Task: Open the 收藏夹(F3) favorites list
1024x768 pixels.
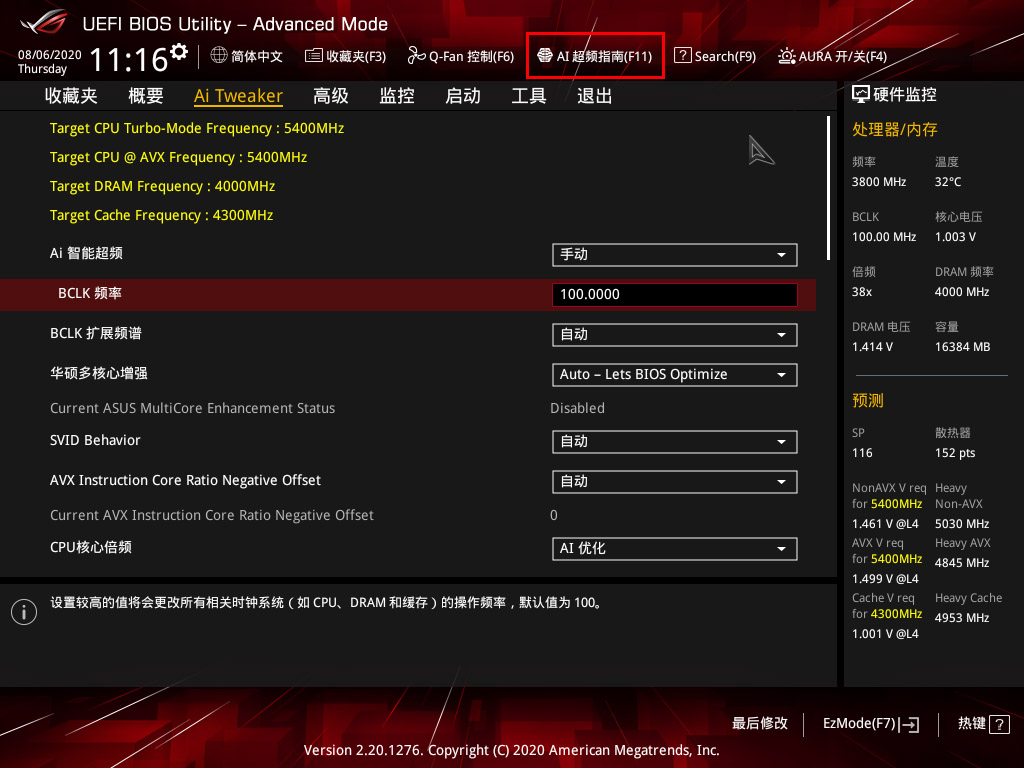Action: [345, 56]
